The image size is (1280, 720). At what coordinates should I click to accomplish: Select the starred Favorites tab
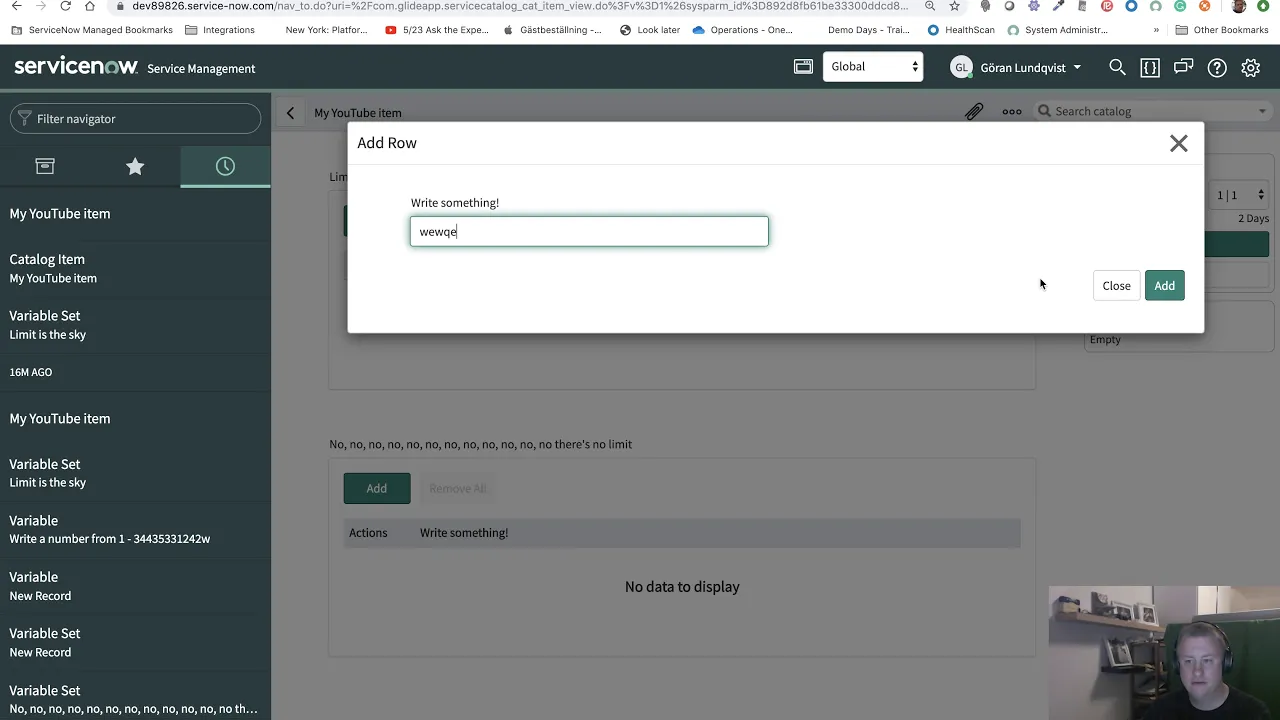(x=135, y=166)
